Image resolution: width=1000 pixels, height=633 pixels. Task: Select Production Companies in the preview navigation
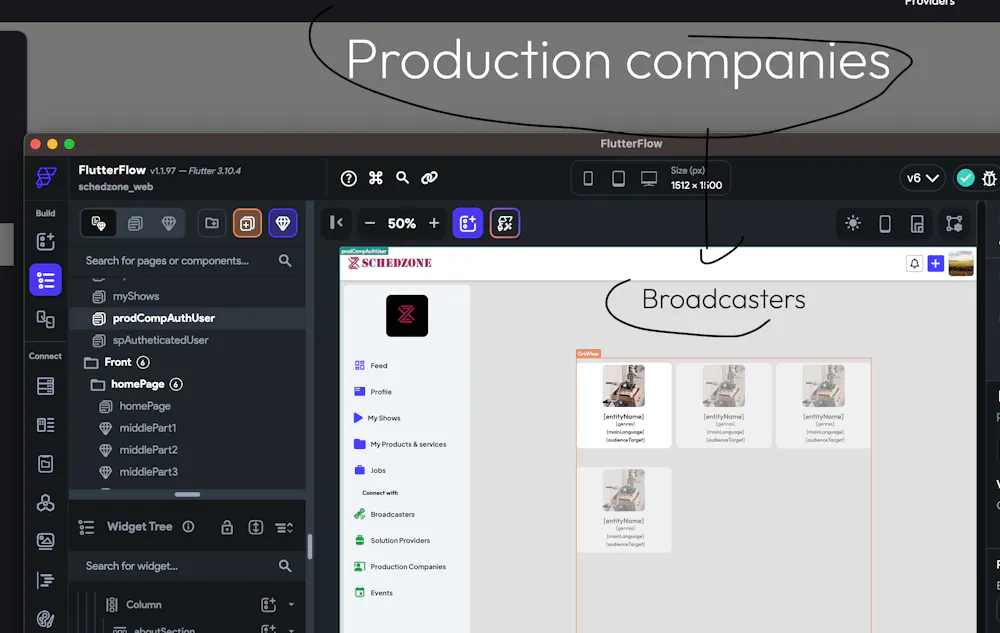(404, 566)
